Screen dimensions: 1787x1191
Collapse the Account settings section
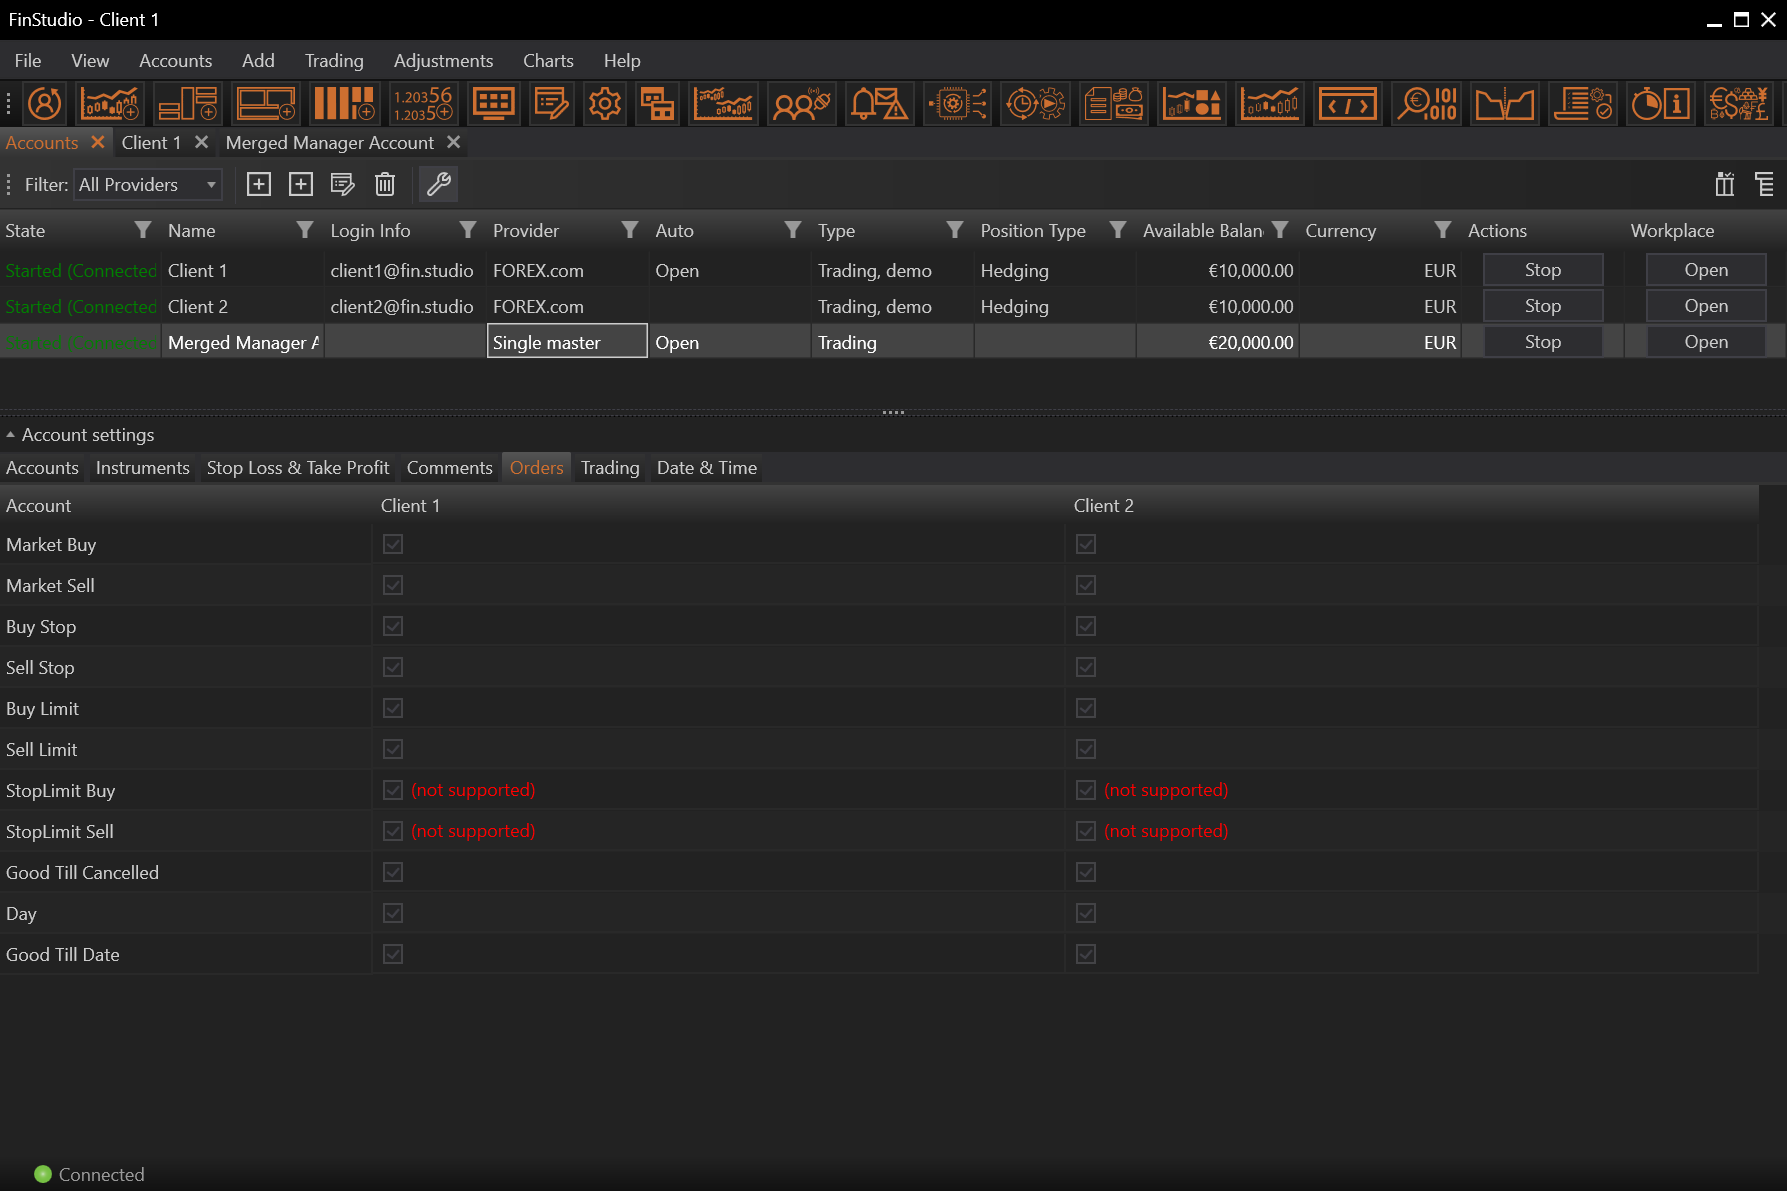pos(11,435)
